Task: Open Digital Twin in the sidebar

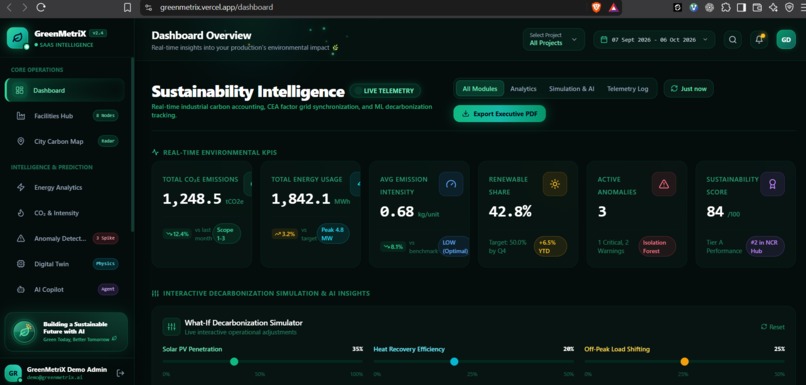Action: pos(64,264)
